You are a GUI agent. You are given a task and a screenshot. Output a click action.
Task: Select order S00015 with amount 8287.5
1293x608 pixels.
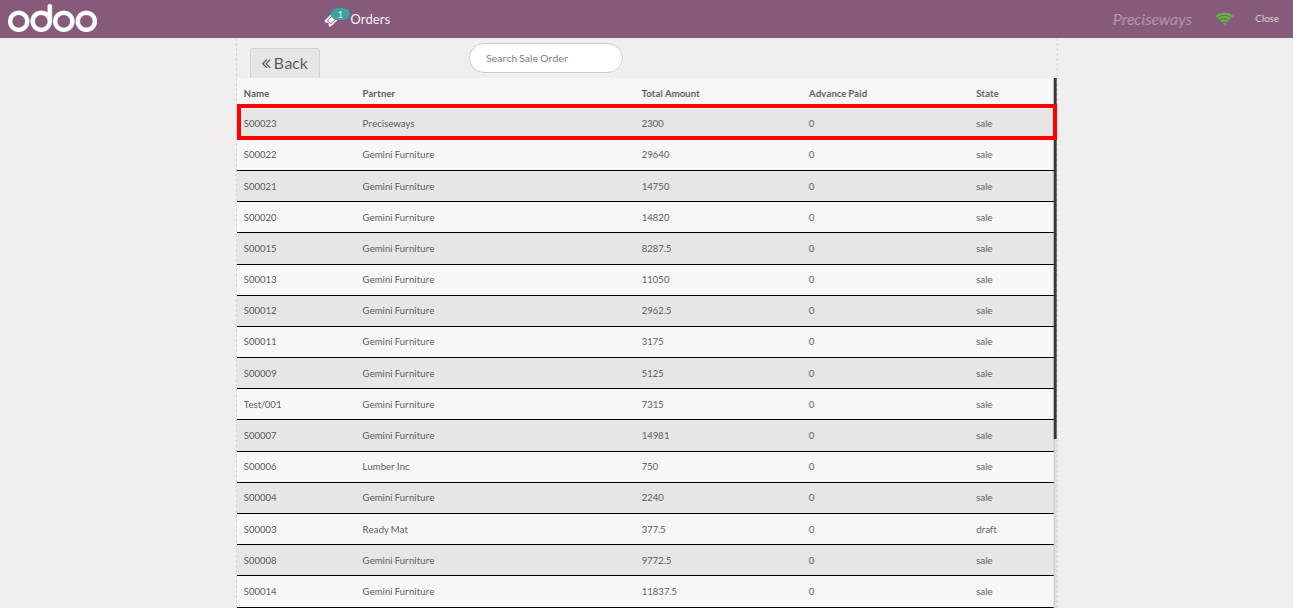(646, 248)
